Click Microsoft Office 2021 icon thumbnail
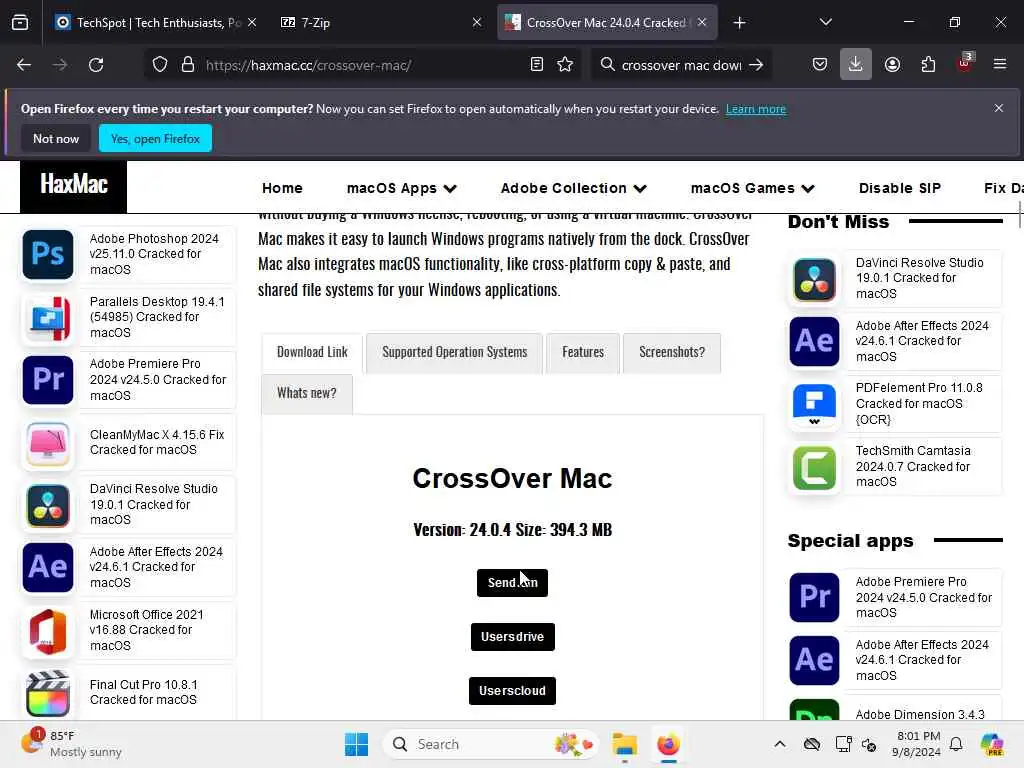 pos(48,632)
